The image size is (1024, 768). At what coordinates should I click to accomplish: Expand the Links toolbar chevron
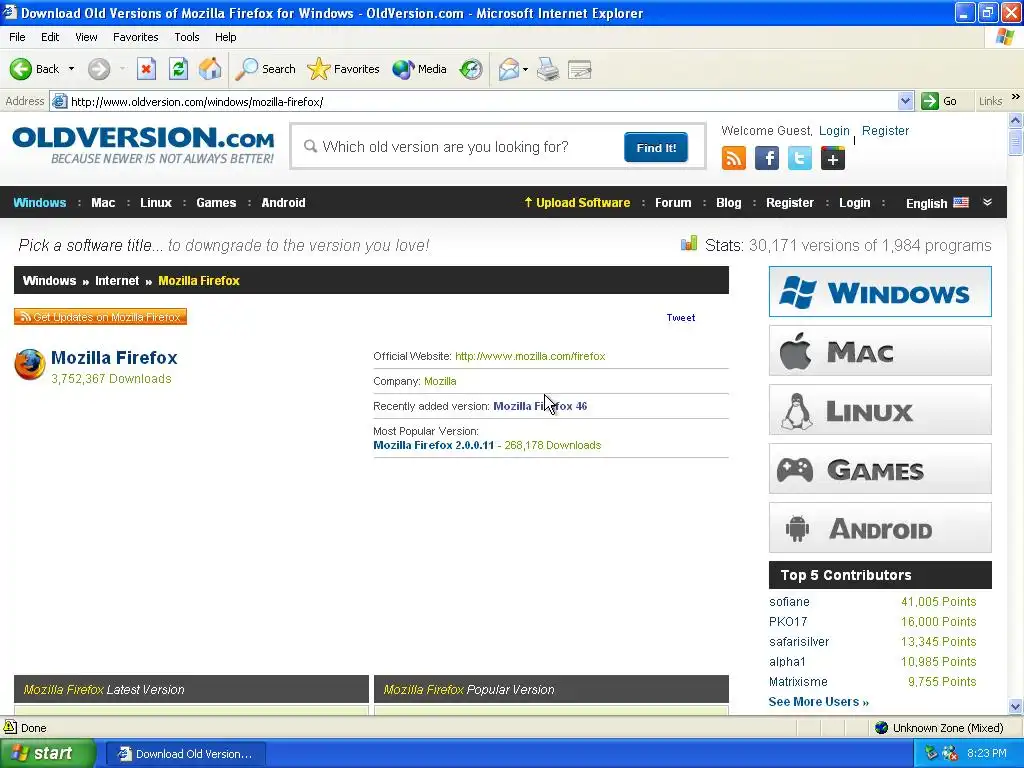(1016, 97)
